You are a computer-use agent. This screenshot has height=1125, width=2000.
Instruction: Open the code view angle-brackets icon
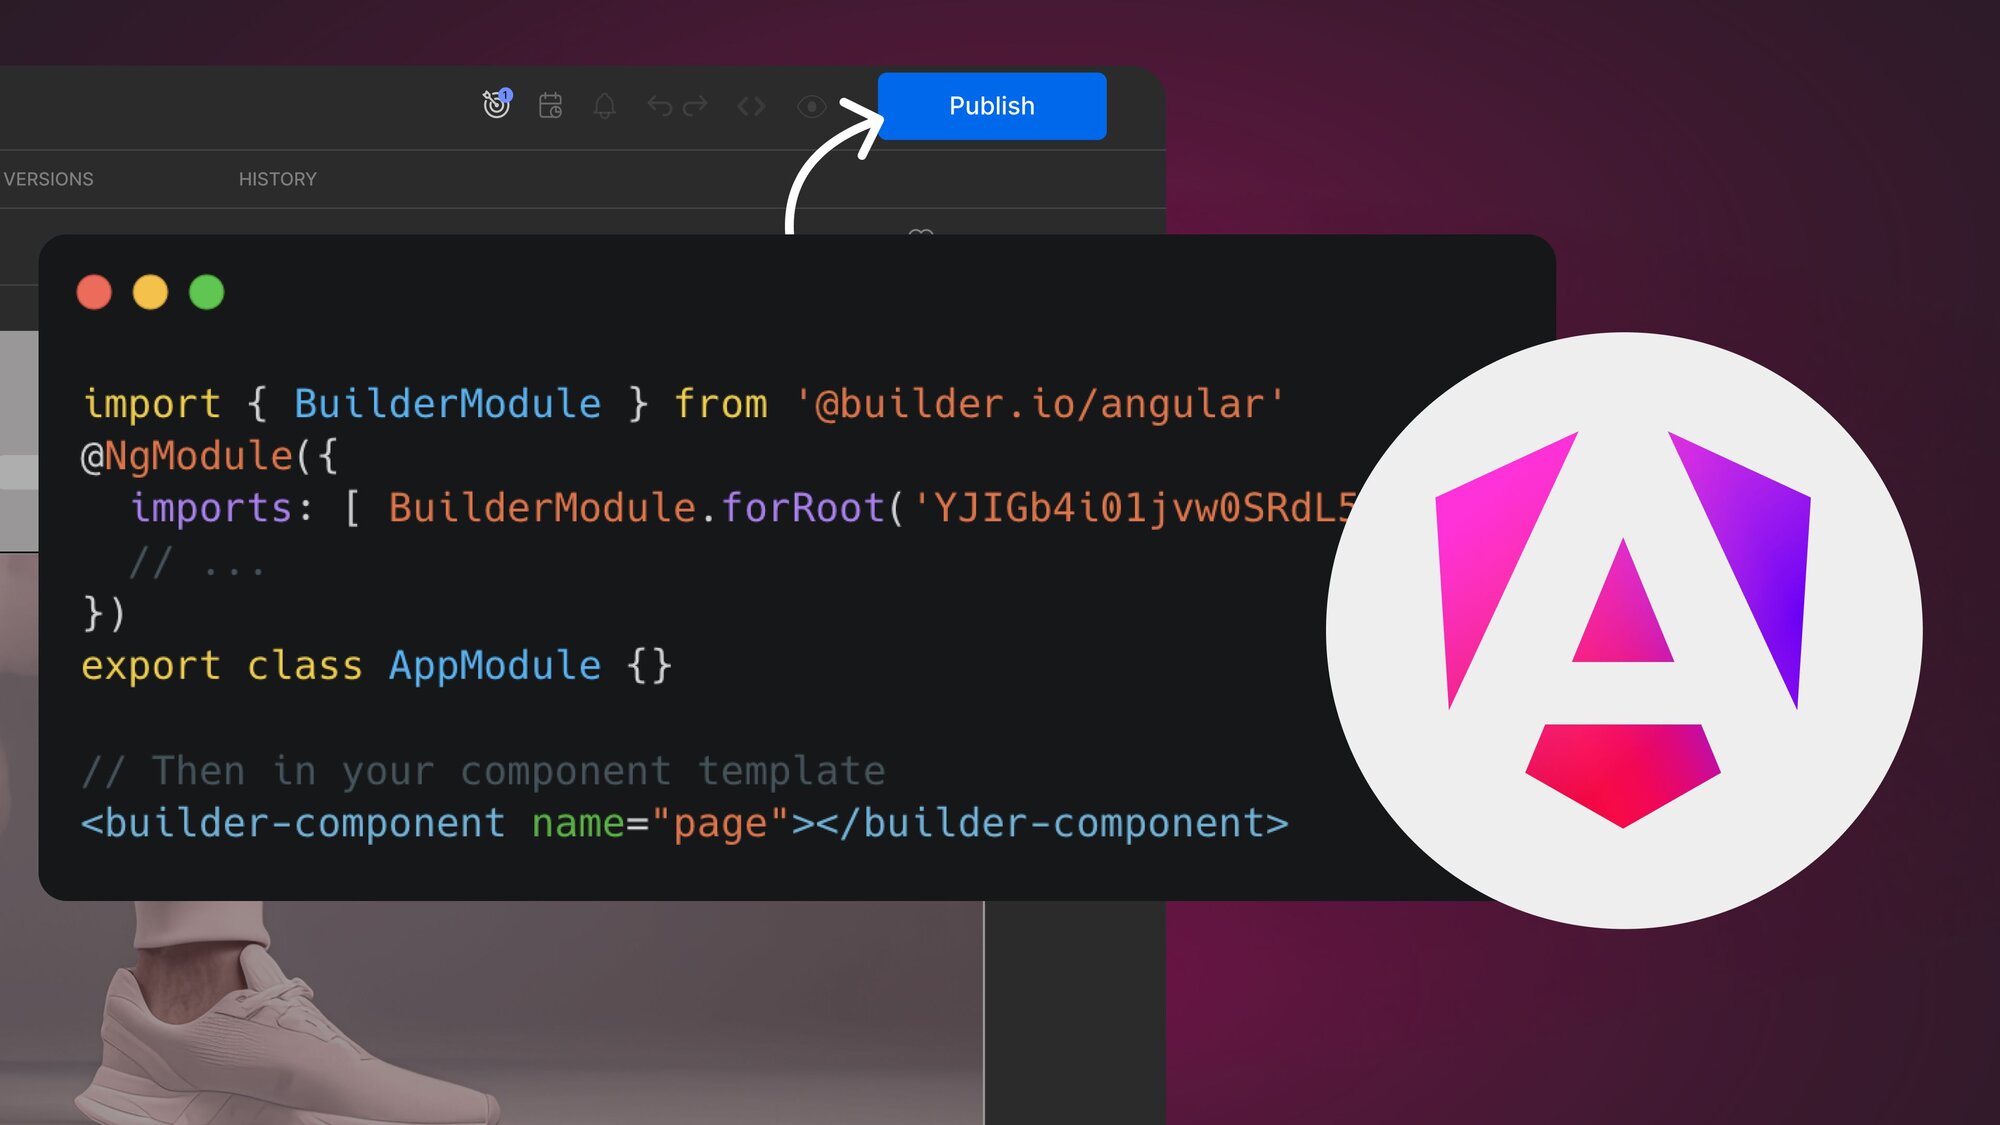[751, 106]
